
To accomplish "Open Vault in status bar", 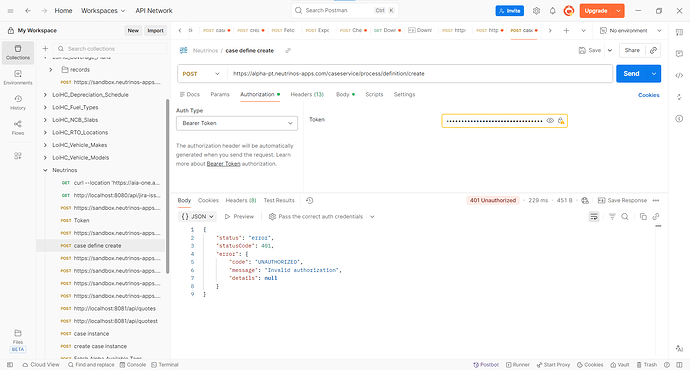I will point(620,365).
